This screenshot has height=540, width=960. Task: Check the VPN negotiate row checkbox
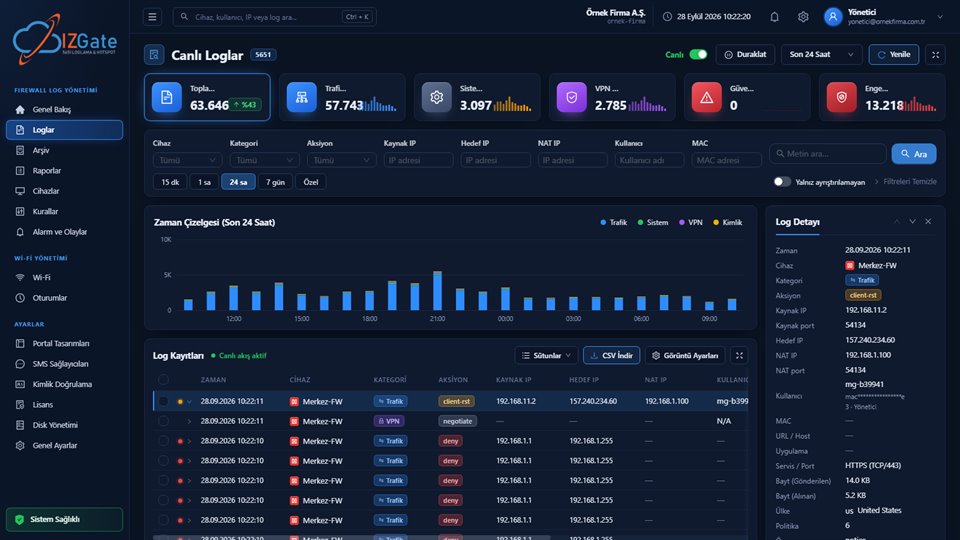[x=163, y=421]
